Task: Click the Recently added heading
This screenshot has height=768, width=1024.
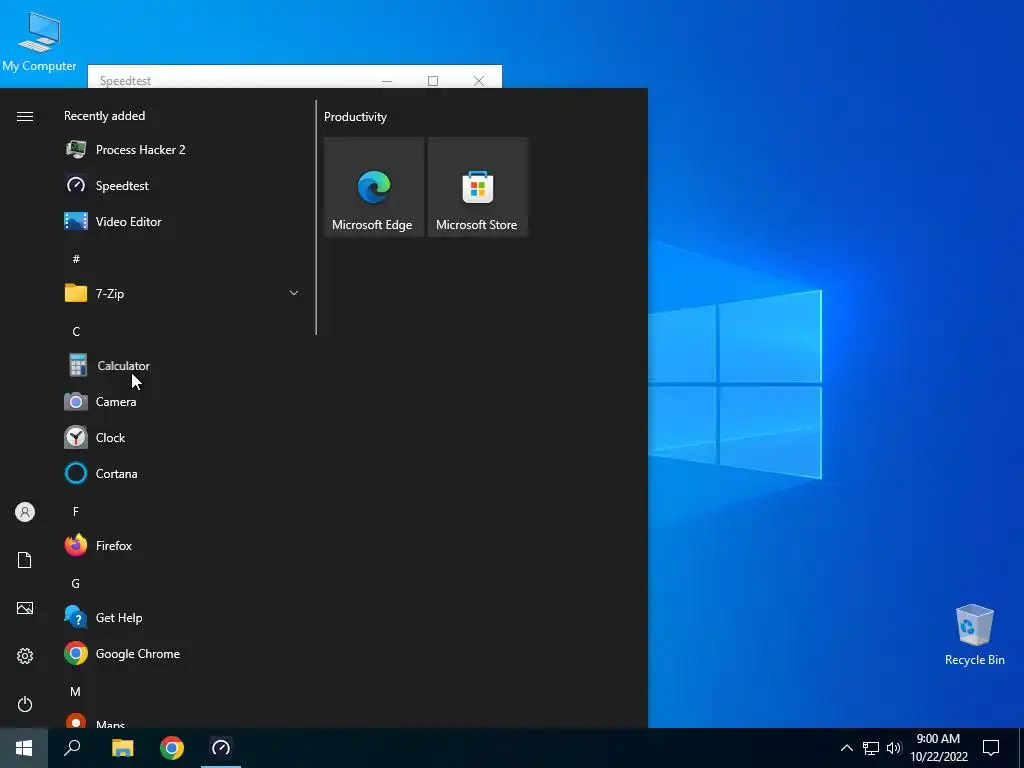Action: [x=104, y=116]
